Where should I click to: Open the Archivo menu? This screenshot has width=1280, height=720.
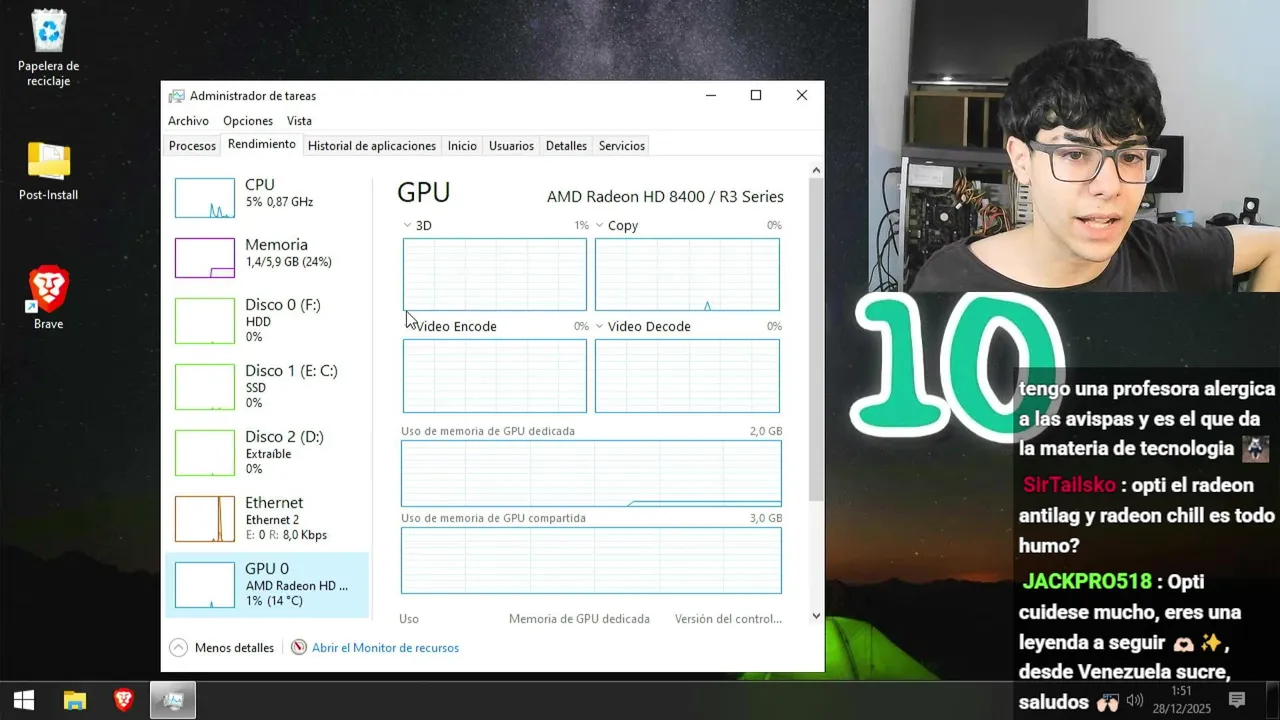click(x=188, y=121)
